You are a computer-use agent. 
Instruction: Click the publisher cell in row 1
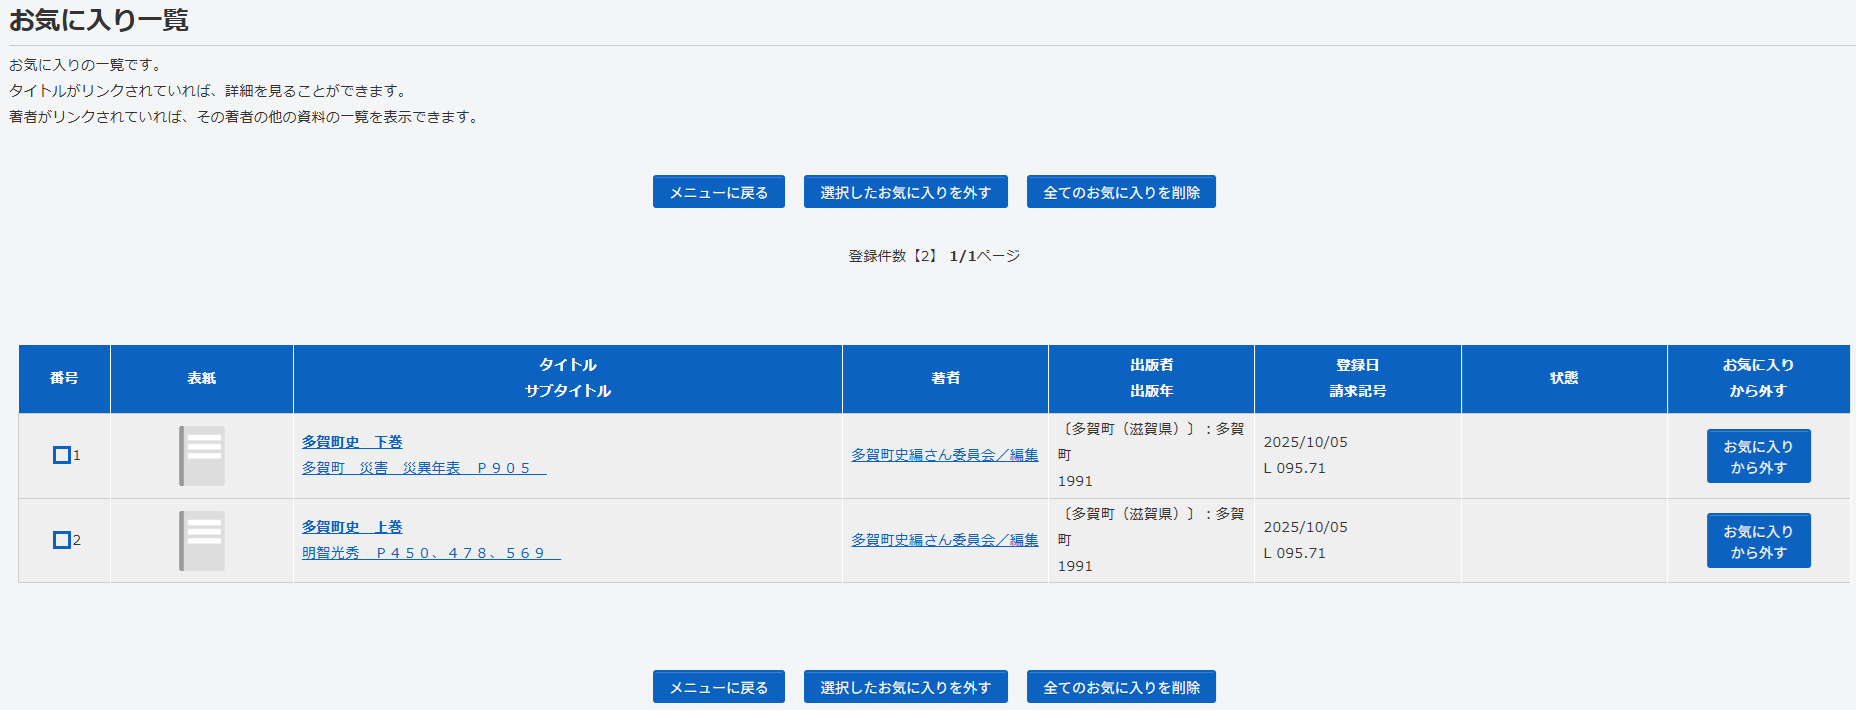coord(1151,455)
